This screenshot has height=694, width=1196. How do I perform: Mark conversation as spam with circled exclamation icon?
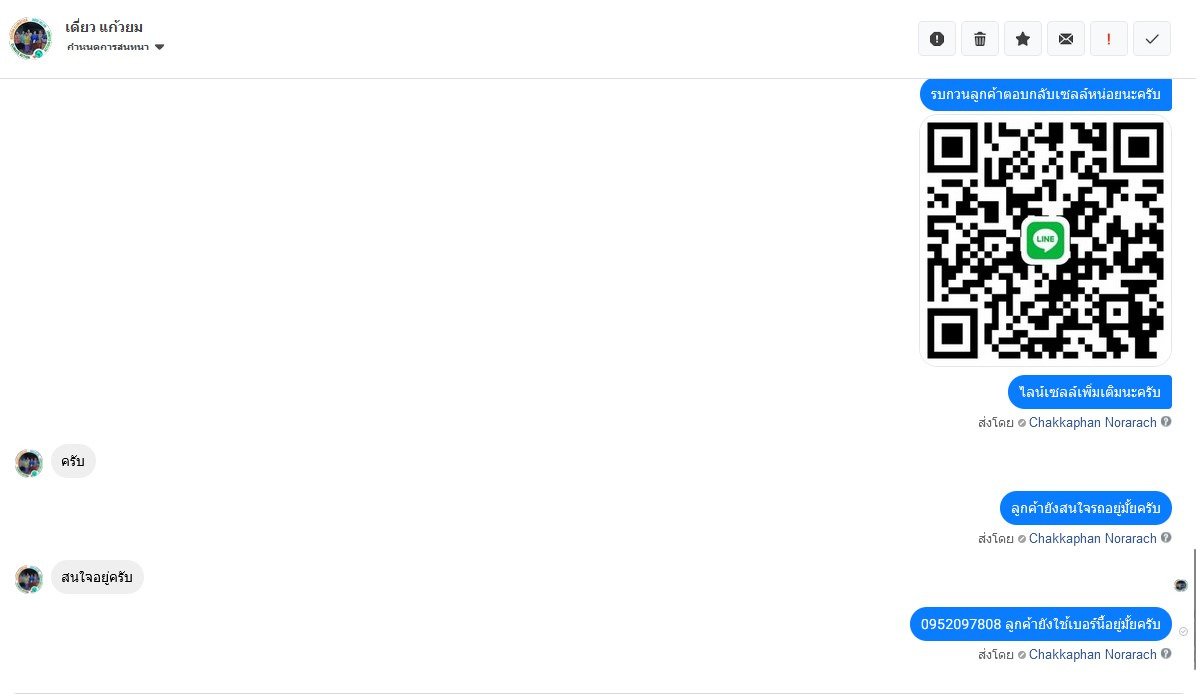click(x=937, y=39)
